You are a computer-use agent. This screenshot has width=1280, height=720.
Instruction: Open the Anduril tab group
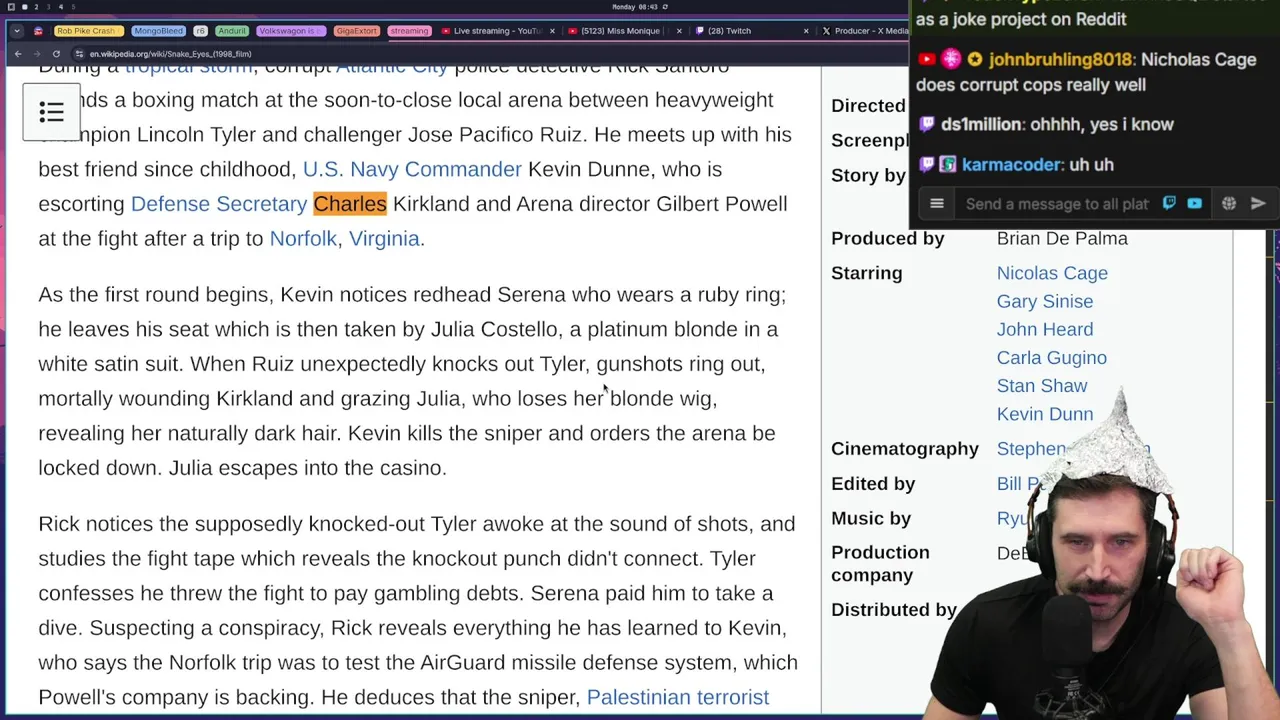tap(232, 31)
